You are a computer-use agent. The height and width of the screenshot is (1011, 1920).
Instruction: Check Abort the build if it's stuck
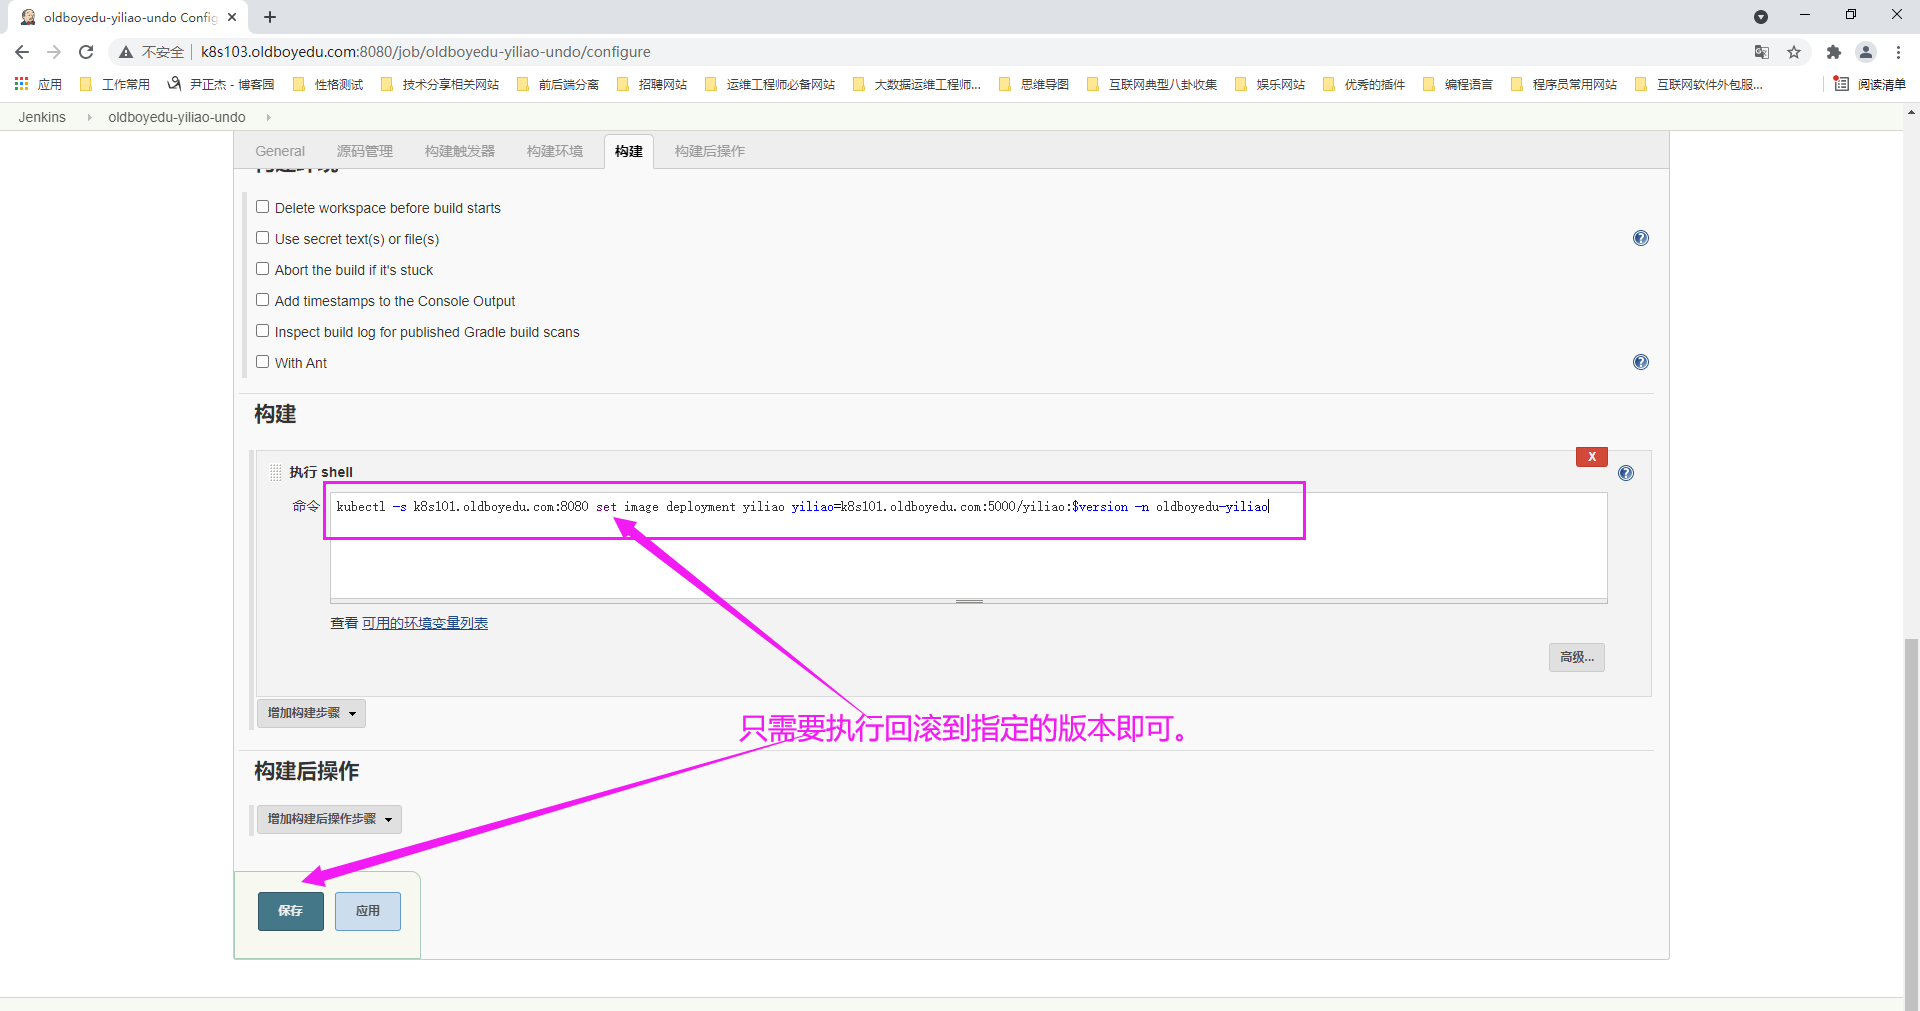click(262, 269)
